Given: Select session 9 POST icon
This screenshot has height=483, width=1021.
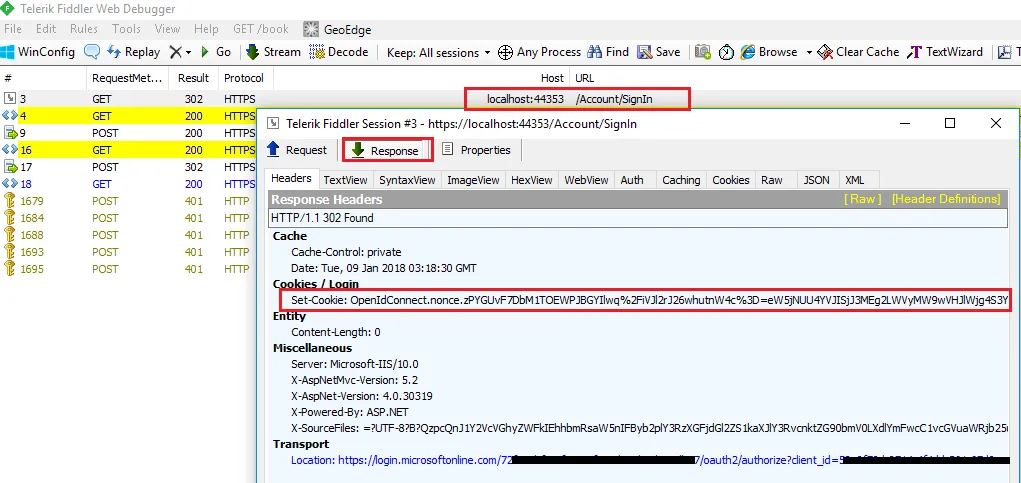Looking at the screenshot, I should (x=10, y=133).
